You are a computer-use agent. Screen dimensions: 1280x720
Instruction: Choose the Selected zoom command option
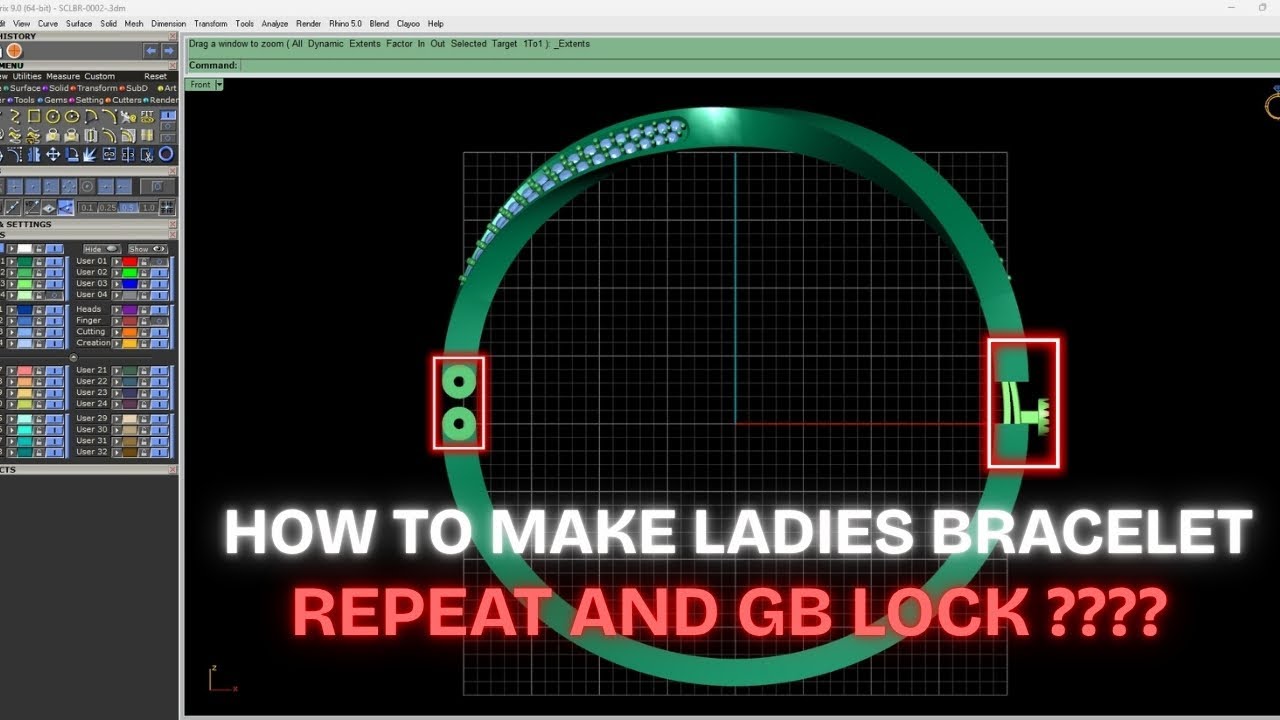pyautogui.click(x=468, y=44)
